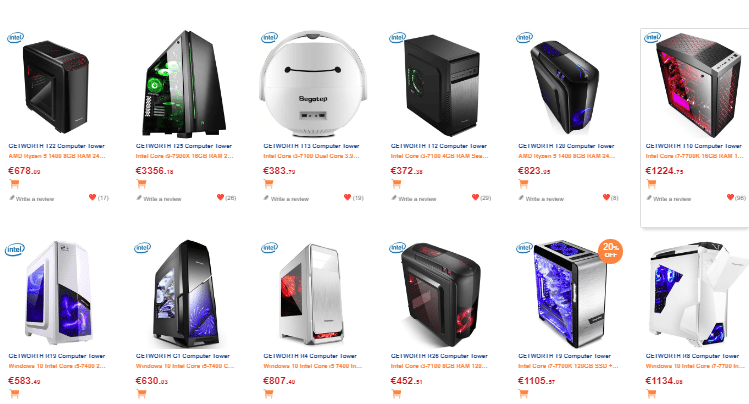Open GETWORTH T25 Computer Tower title link

[184, 146]
